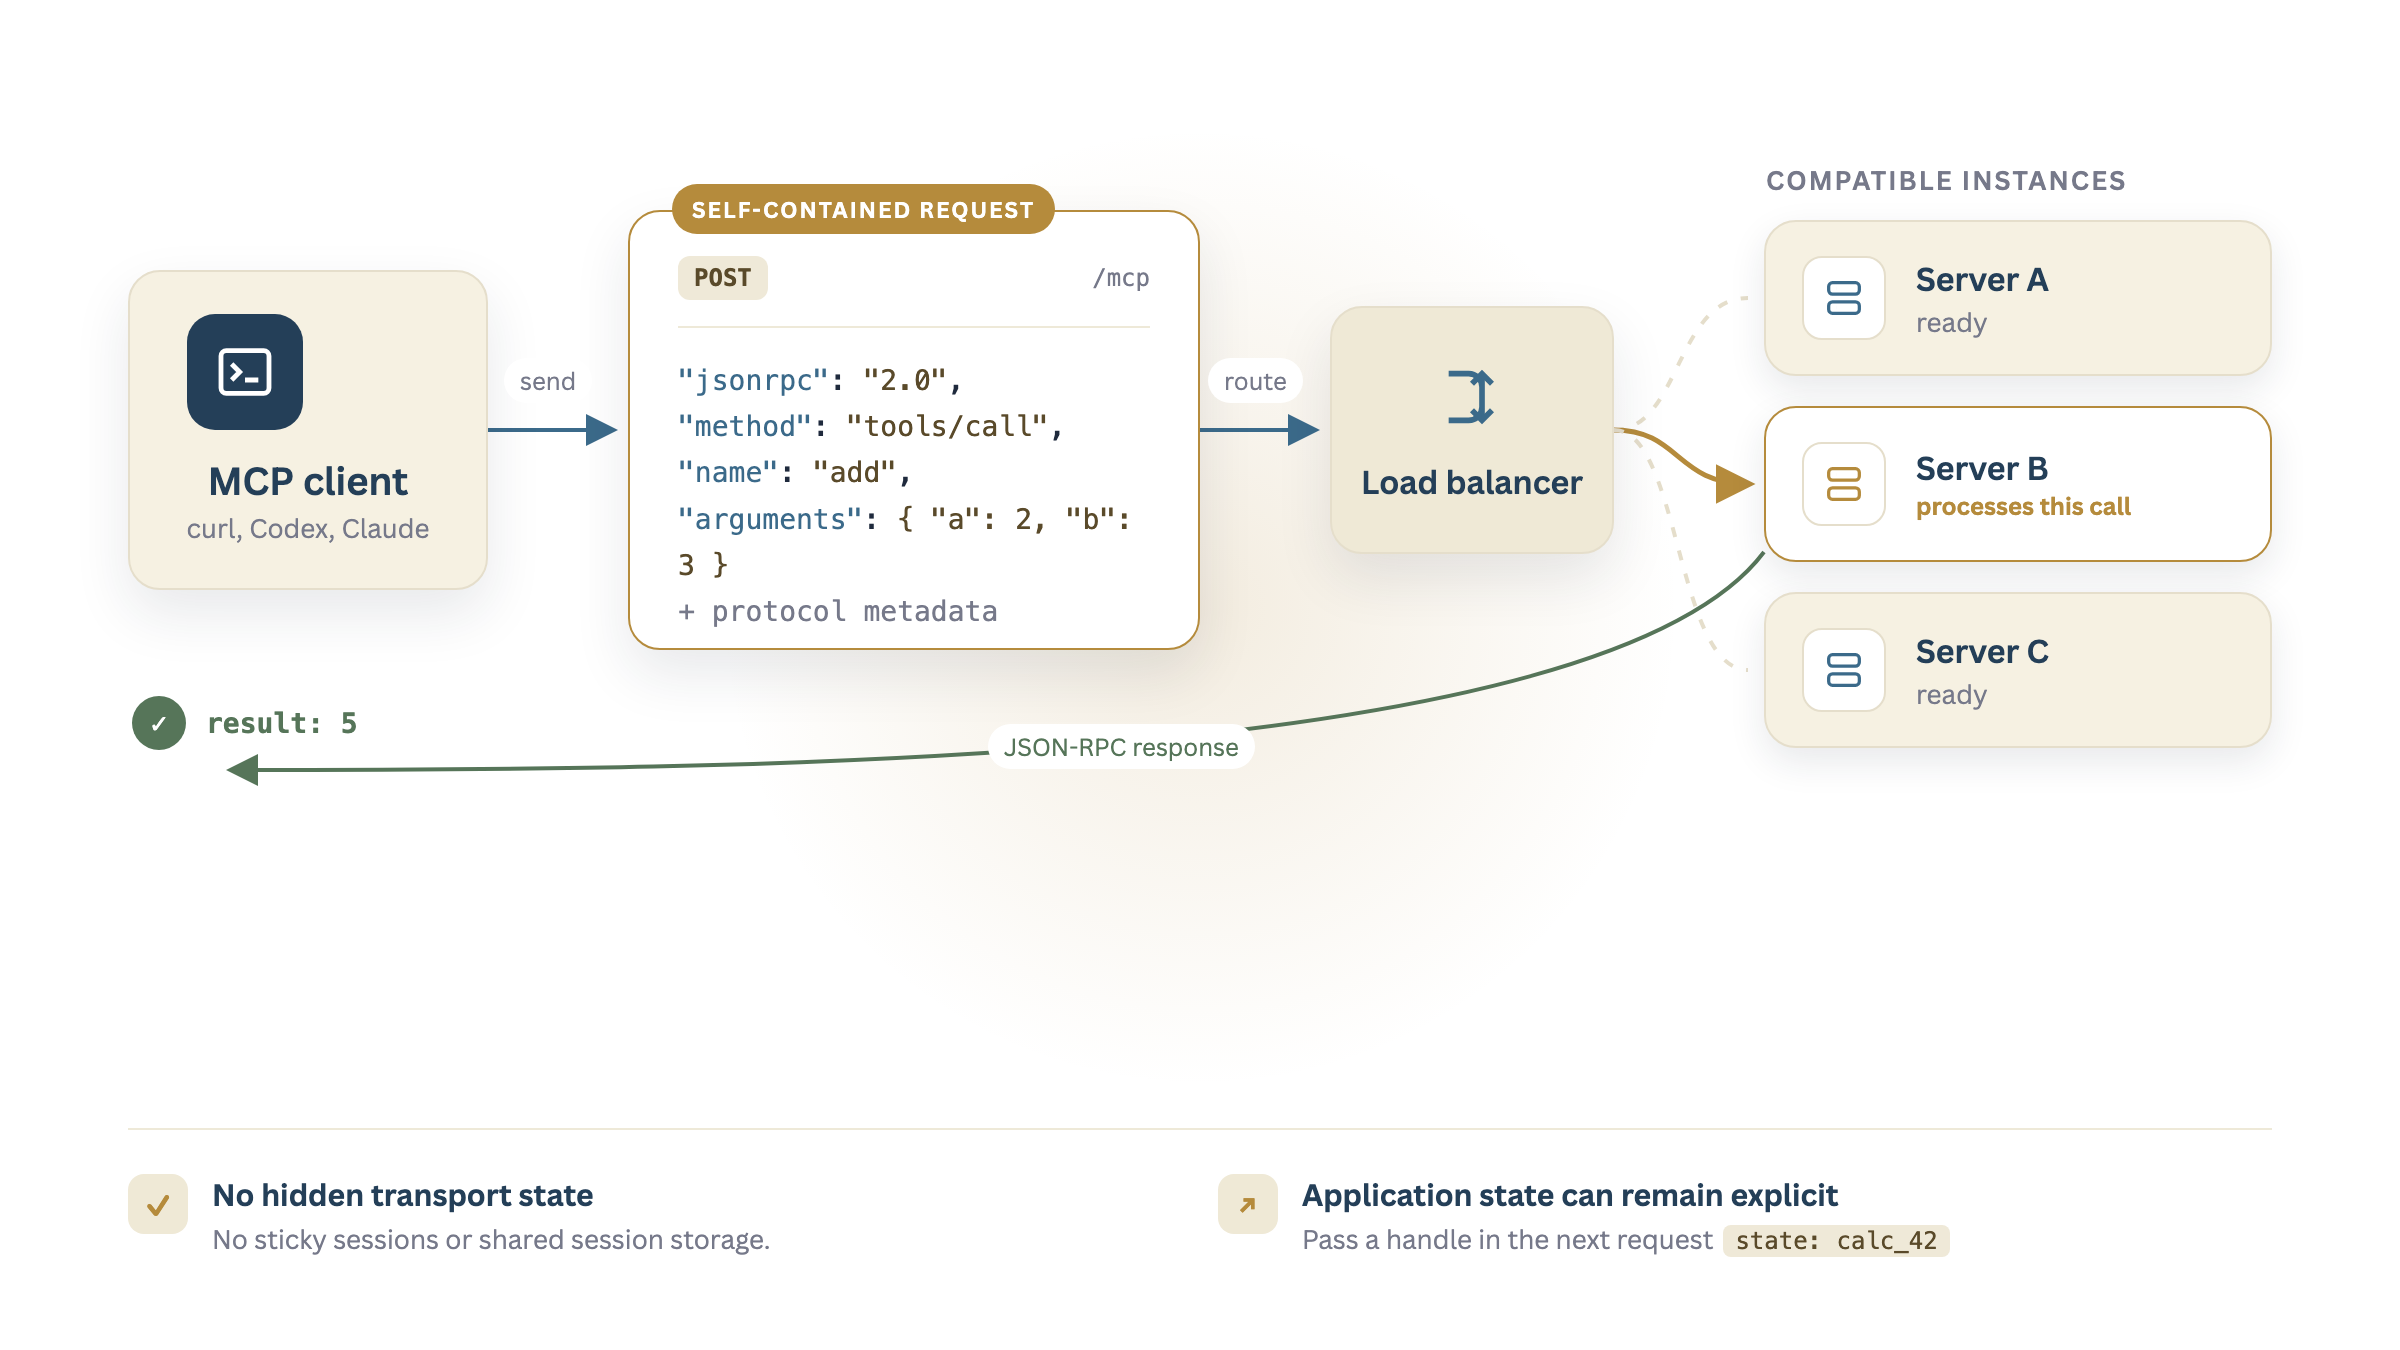Click the curl, Codex, Claude subtitle
This screenshot has height=1350, width=2400.
(x=308, y=528)
